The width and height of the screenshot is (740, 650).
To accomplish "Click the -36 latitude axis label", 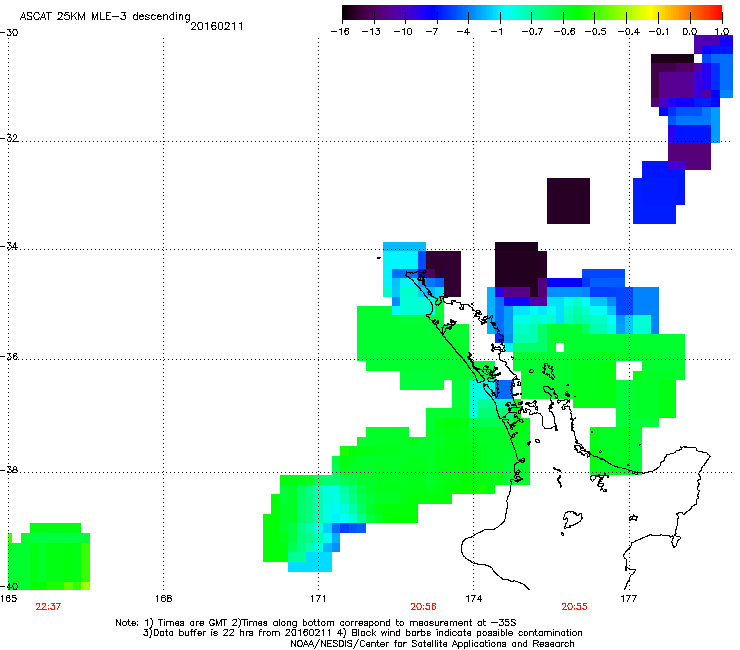I will pyautogui.click(x=9, y=356).
